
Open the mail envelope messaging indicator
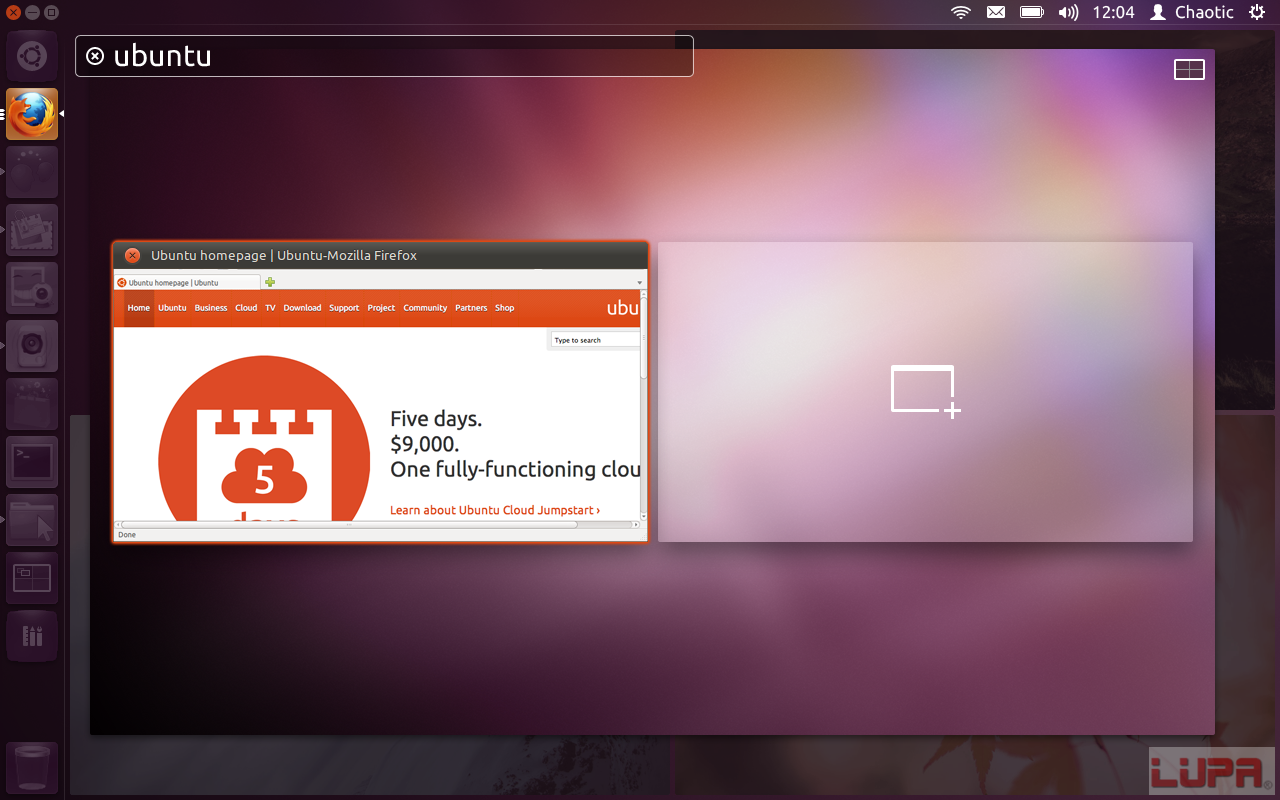[x=996, y=12]
